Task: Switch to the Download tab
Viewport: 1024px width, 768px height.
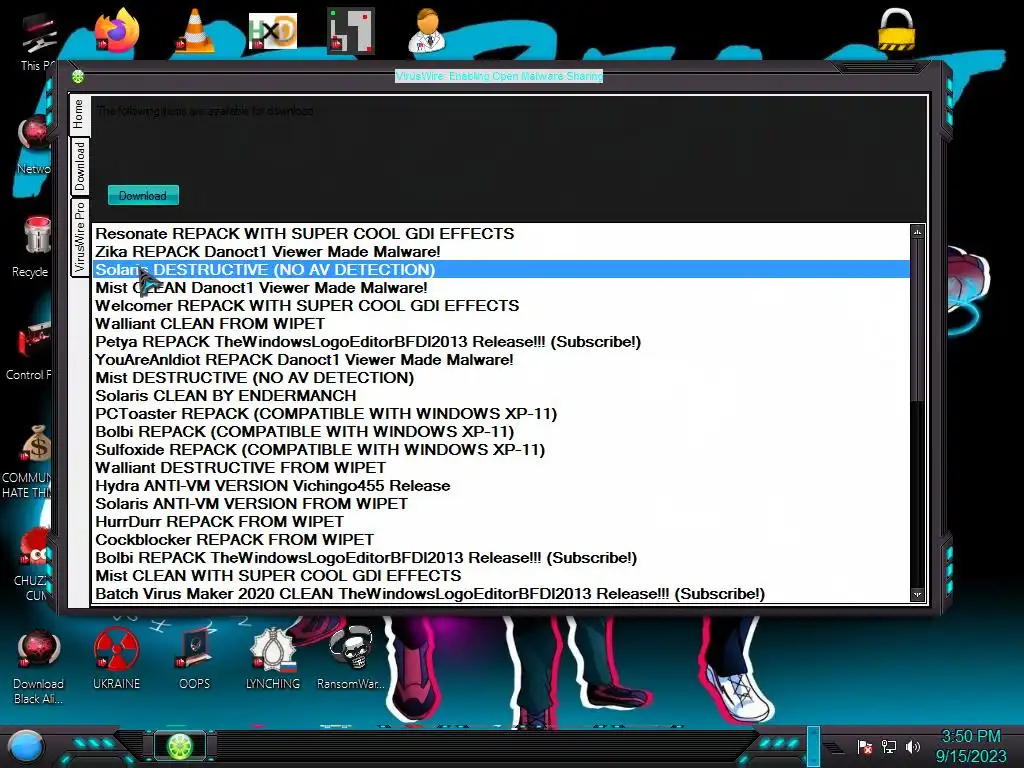Action: (x=79, y=167)
